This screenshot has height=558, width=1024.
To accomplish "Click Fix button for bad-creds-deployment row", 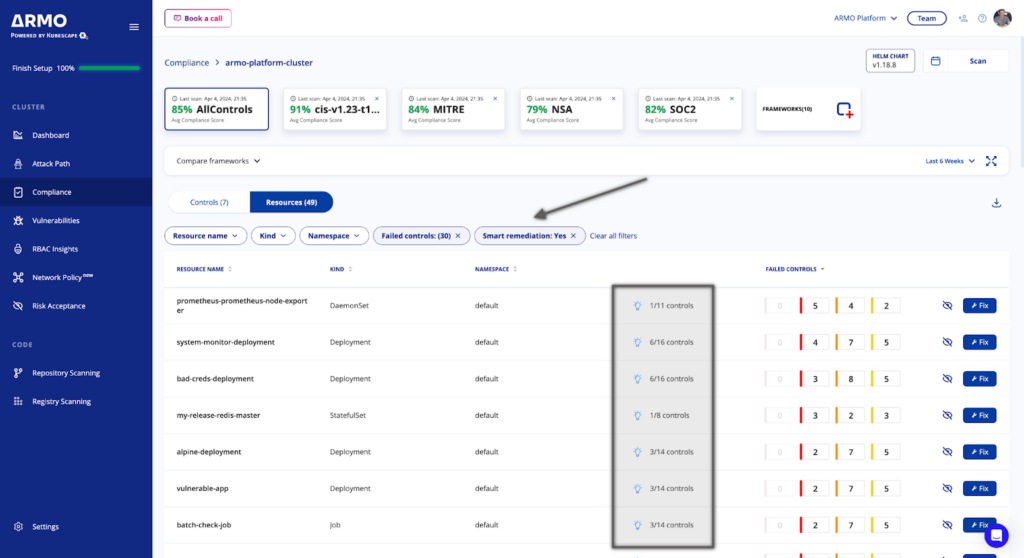I will click(x=980, y=378).
